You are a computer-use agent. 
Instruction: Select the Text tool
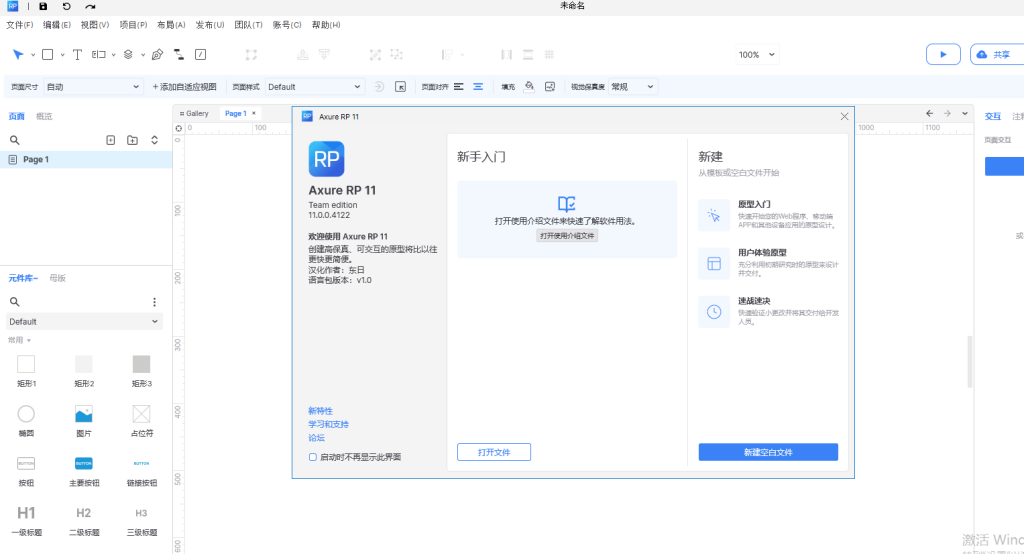coord(77,55)
